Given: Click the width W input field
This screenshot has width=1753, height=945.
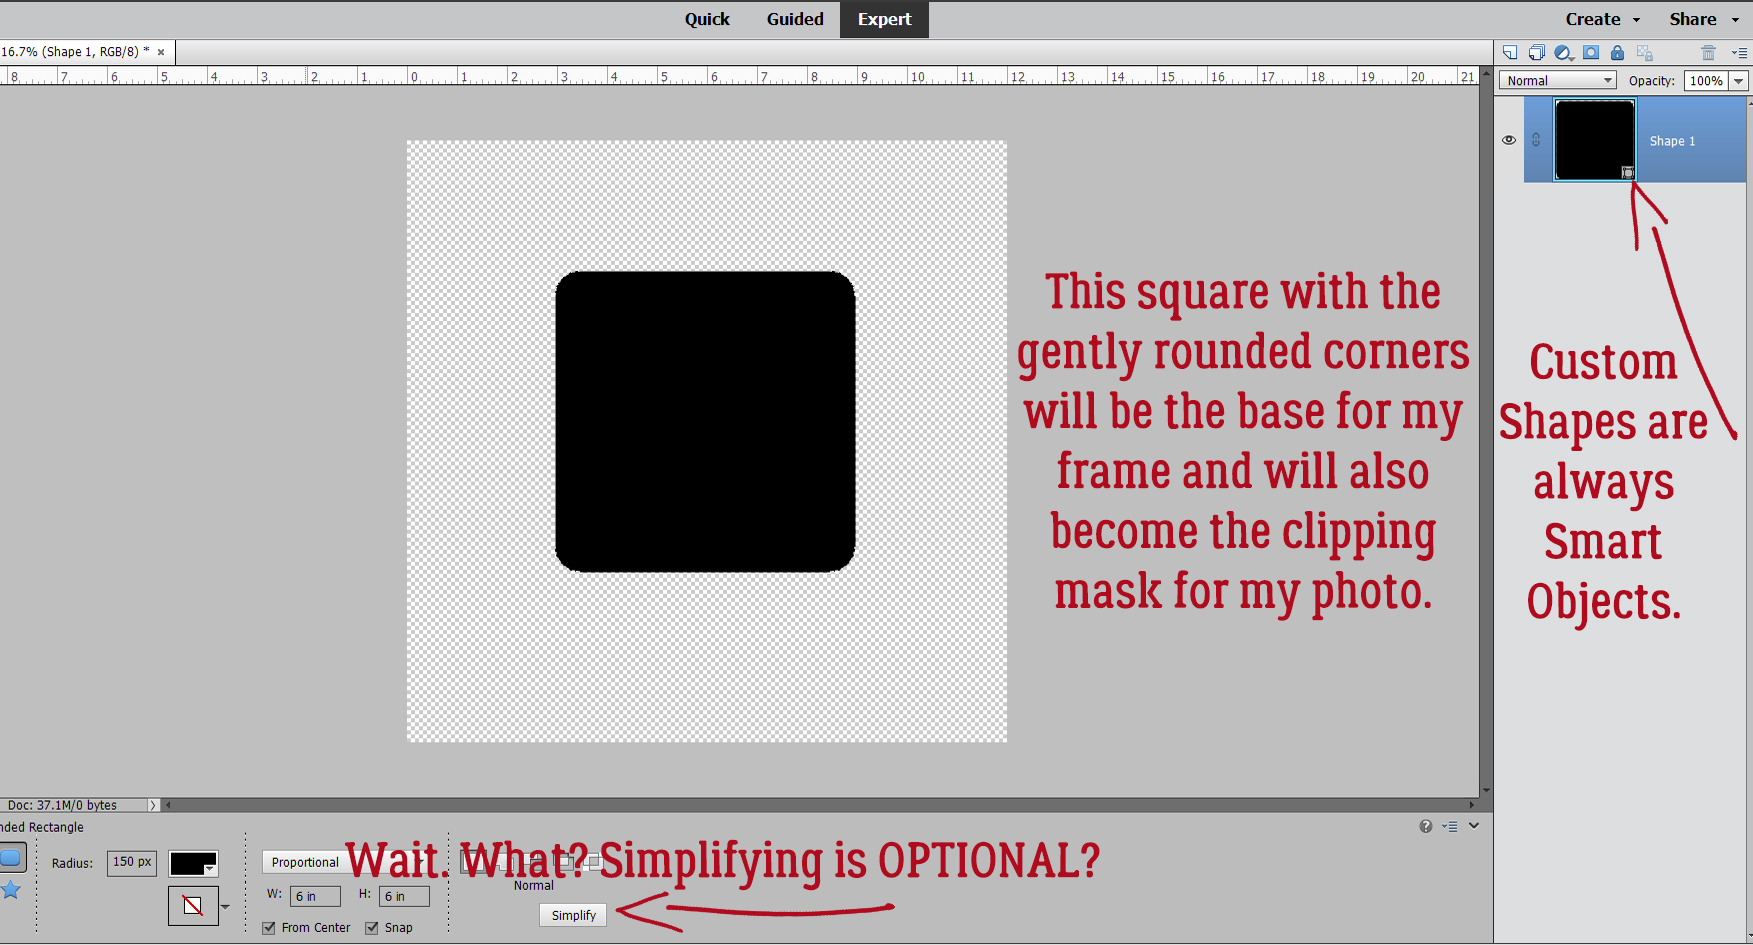Looking at the screenshot, I should [315, 896].
